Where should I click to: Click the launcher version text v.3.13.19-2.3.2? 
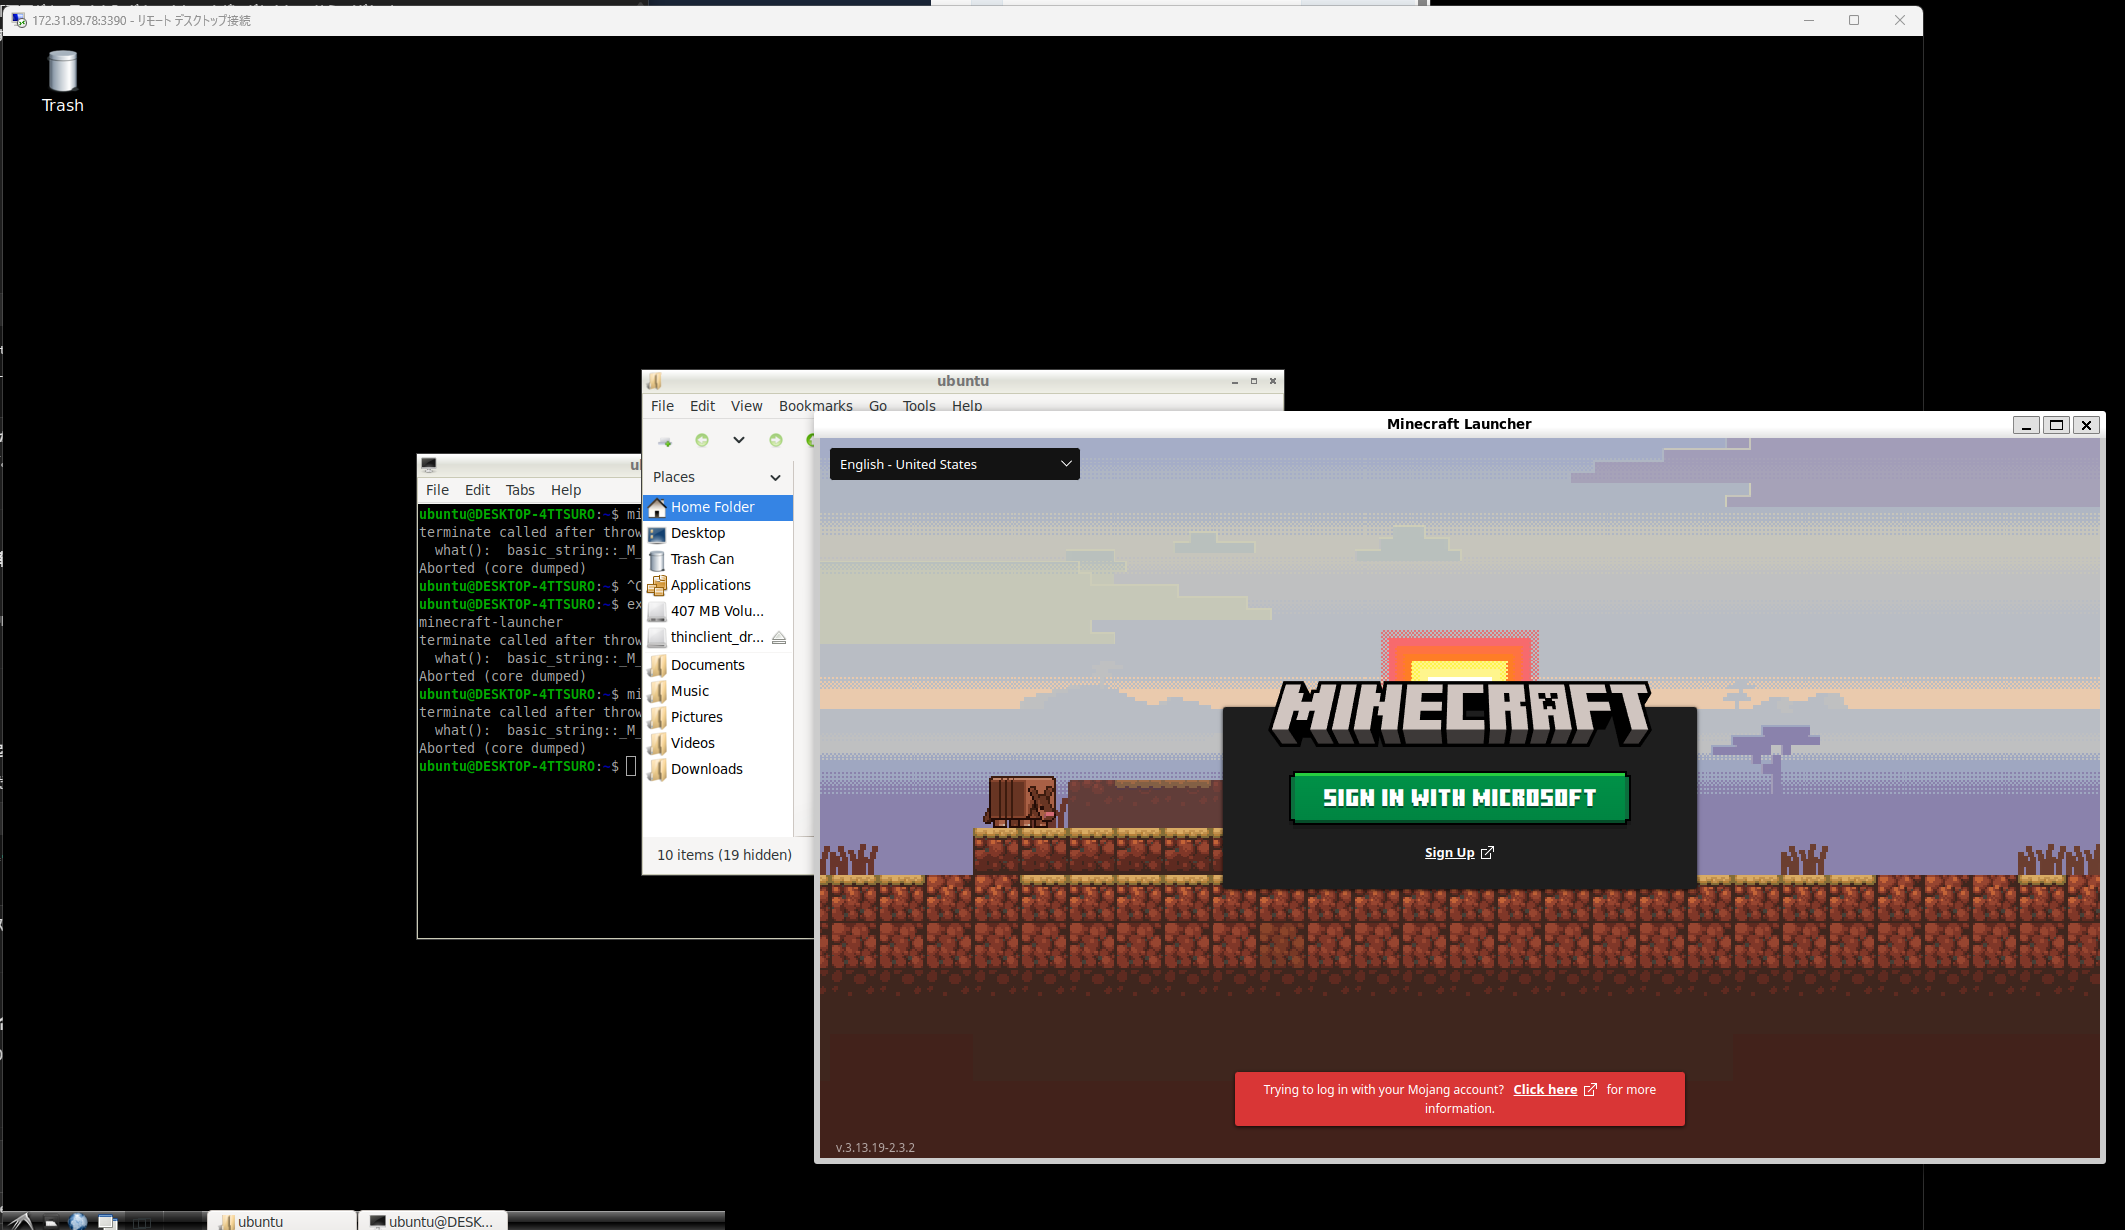coord(875,1148)
